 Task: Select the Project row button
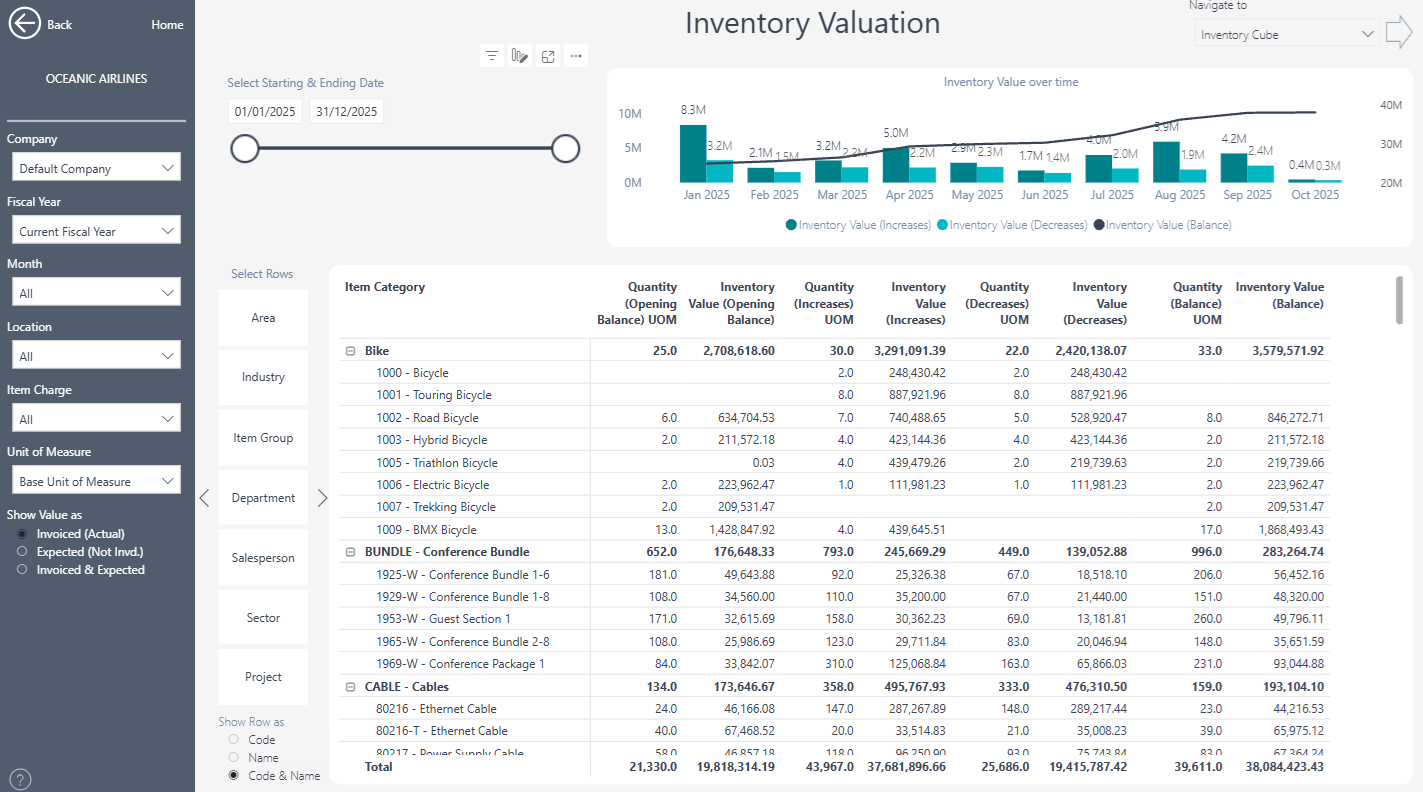263,677
